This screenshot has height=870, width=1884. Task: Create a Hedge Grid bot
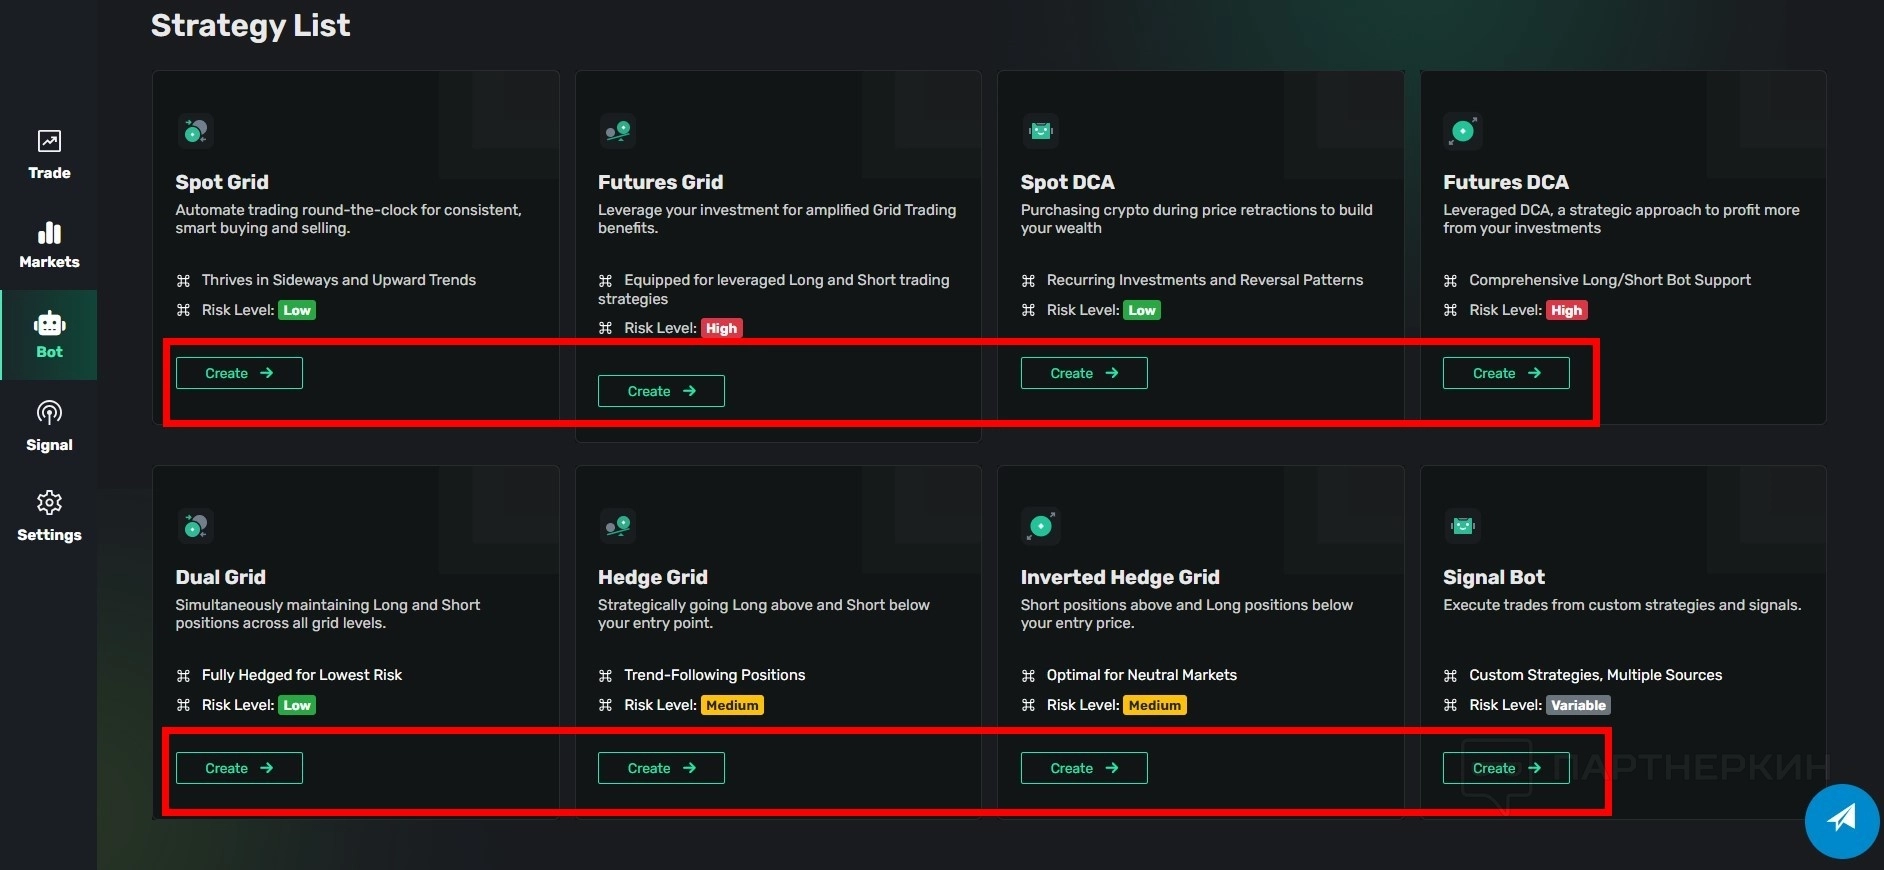pyautogui.click(x=661, y=768)
